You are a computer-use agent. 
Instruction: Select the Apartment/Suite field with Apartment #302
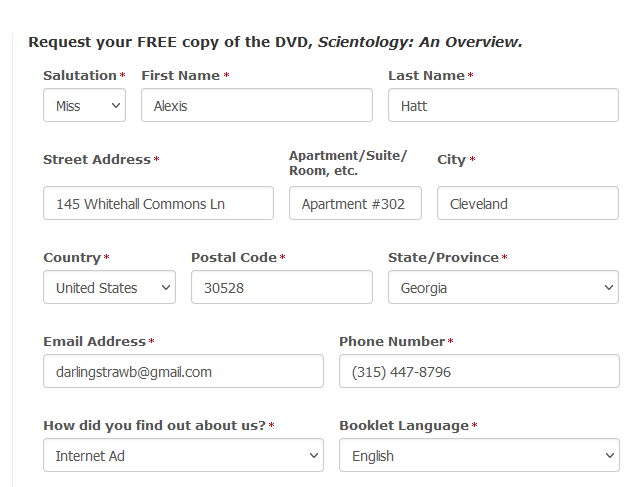click(x=355, y=203)
